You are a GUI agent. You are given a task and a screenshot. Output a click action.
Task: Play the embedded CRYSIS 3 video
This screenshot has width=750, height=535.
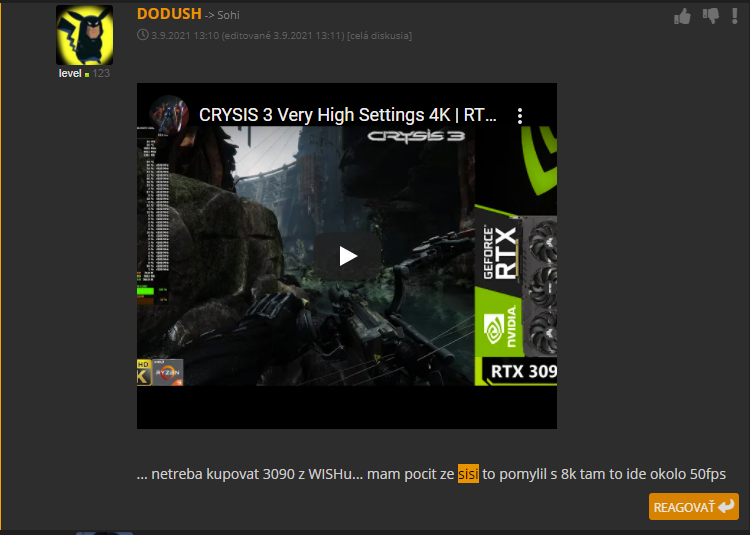[347, 256]
